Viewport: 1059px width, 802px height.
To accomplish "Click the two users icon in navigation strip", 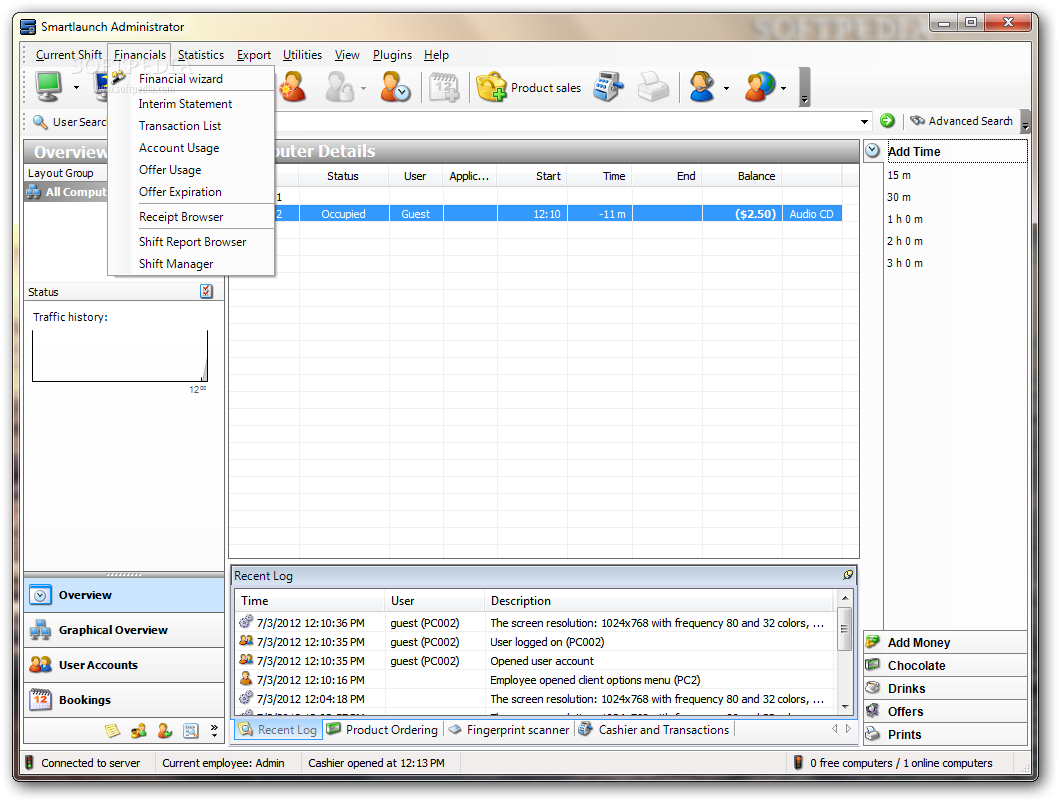I will click(139, 730).
